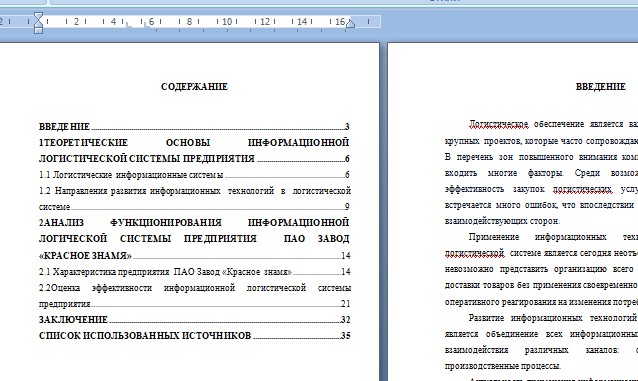Click the misspelled word Логистическое on second page
The image size is (638, 381).
tap(498, 124)
